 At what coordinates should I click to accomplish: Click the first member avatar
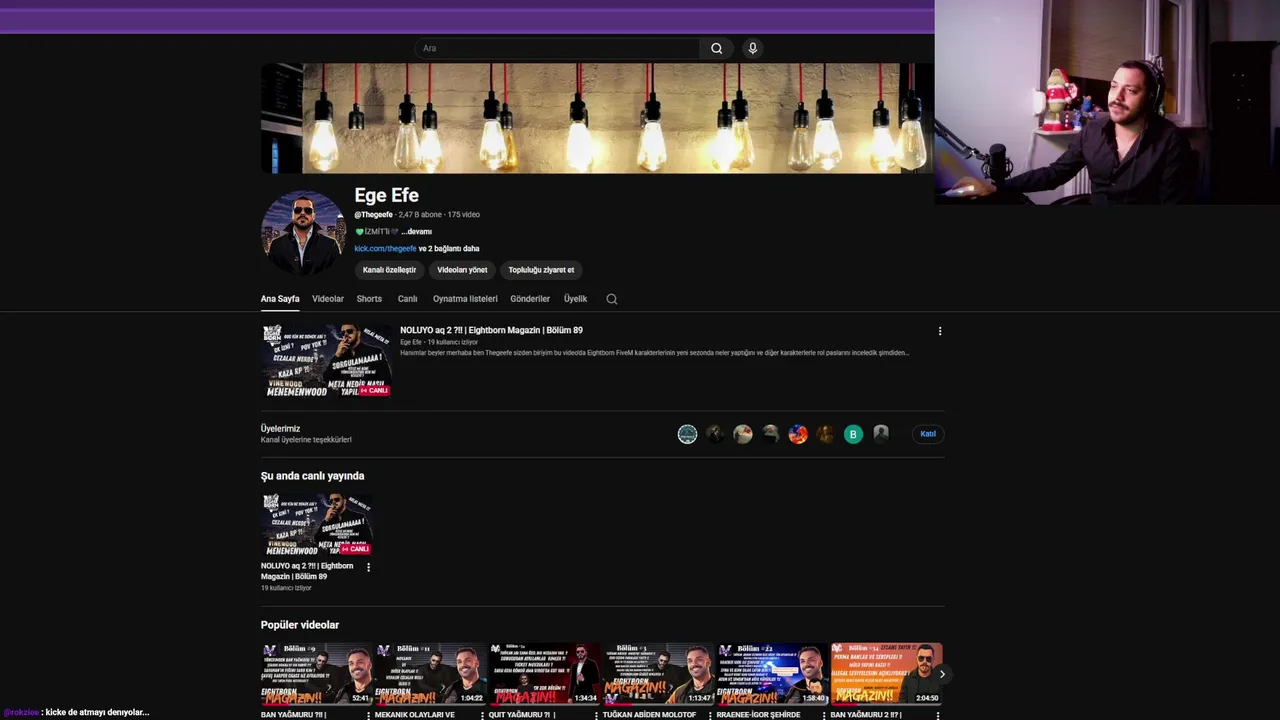(x=687, y=434)
